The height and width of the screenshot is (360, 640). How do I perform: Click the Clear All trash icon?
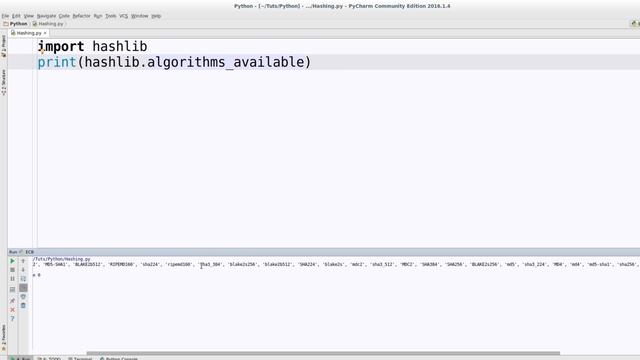click(x=23, y=305)
